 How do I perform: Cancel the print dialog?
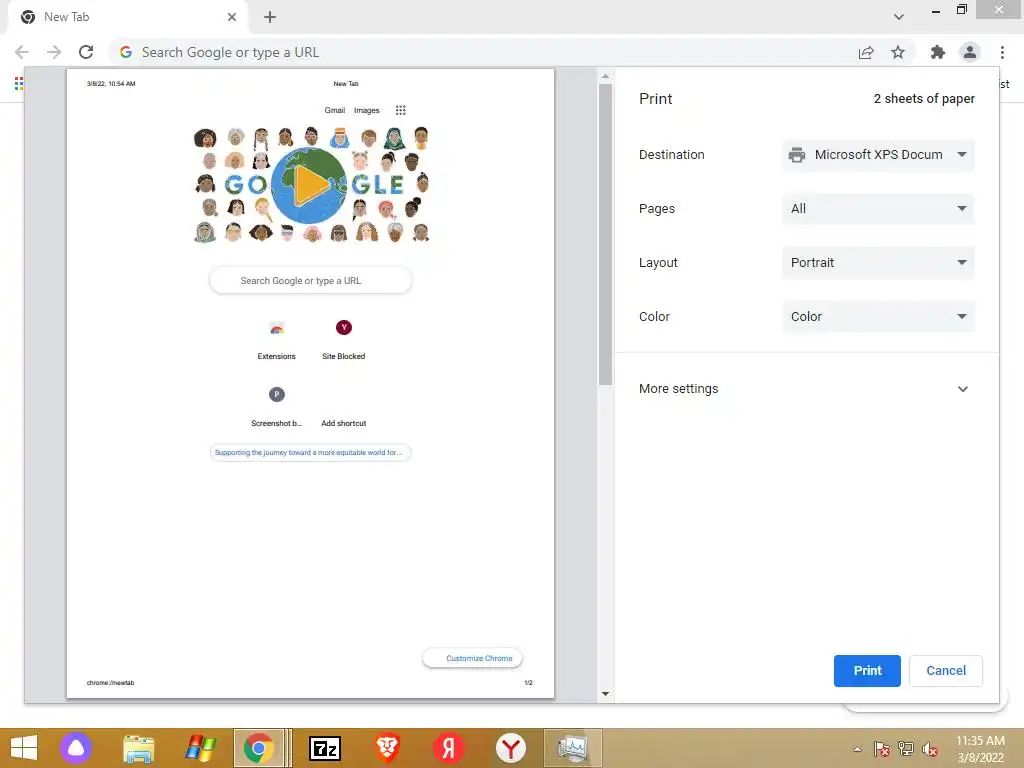pyautogui.click(x=946, y=671)
